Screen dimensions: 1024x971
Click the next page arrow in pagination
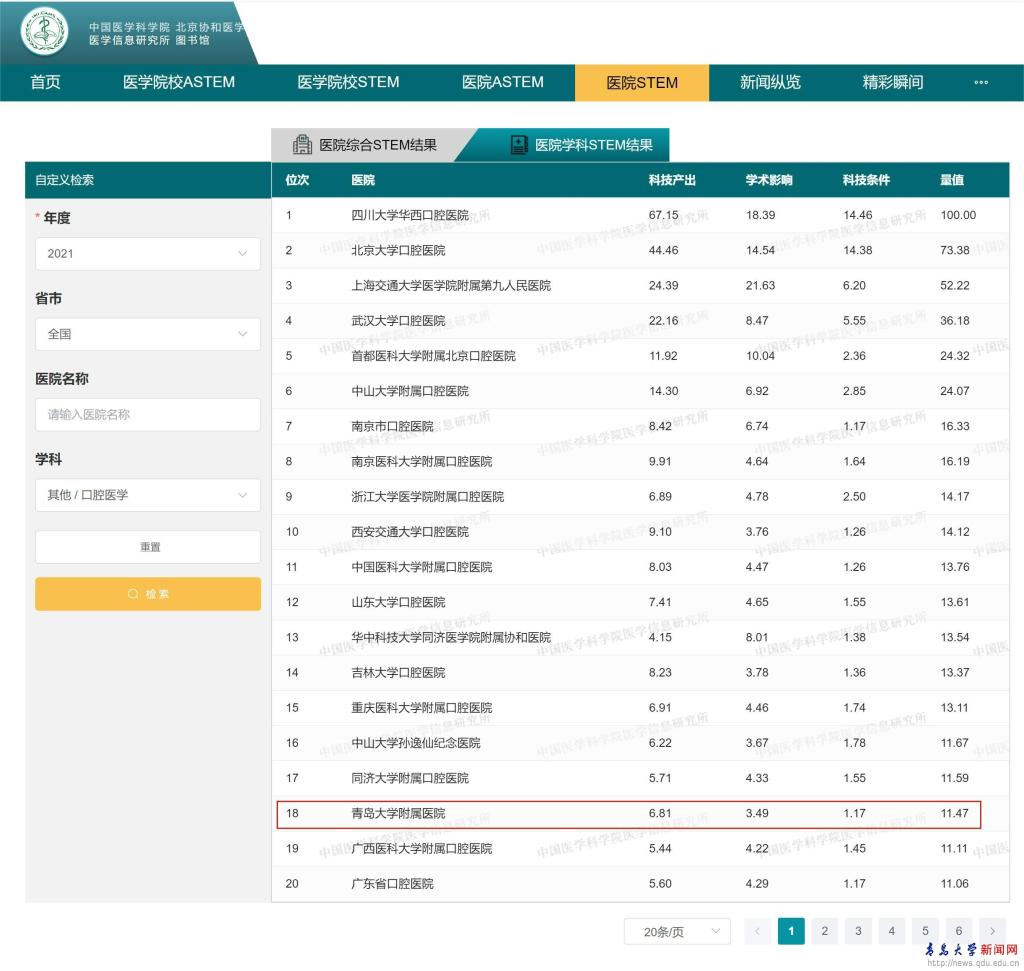pyautogui.click(x=992, y=931)
